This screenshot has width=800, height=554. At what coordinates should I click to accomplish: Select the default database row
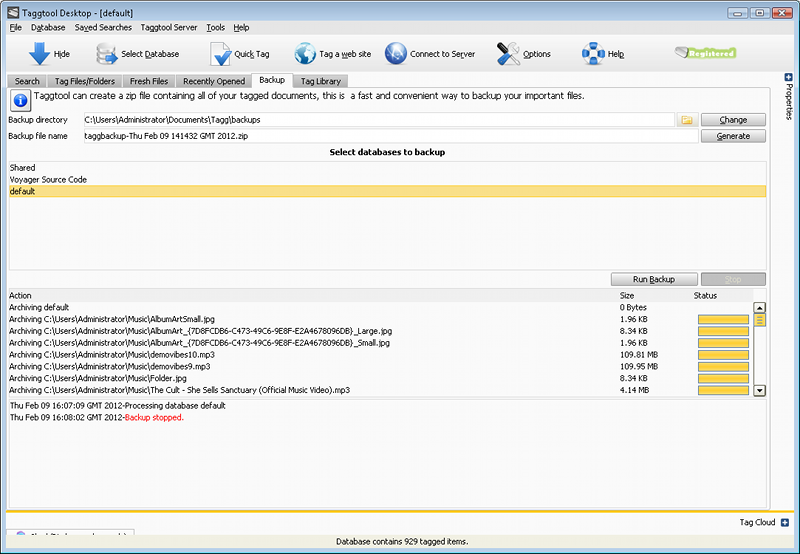(387, 191)
